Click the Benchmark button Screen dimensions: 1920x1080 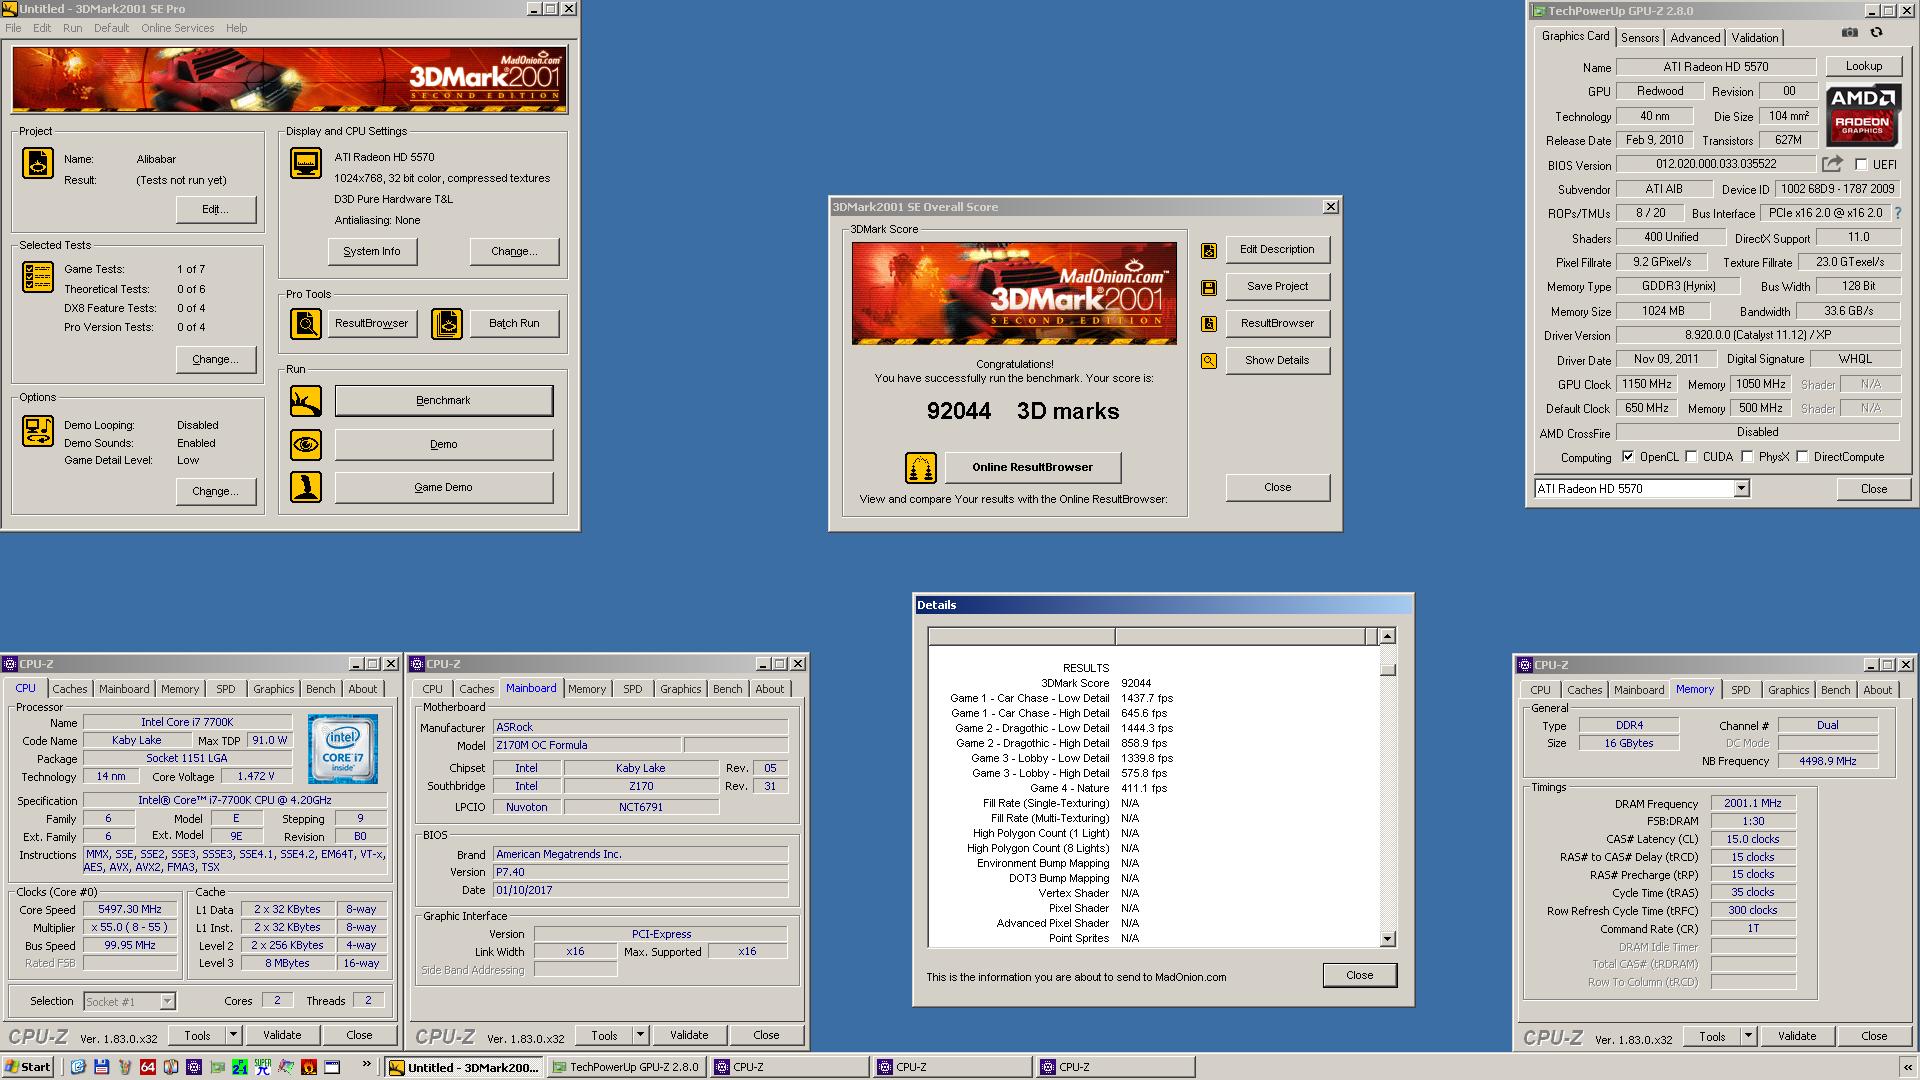(x=443, y=401)
